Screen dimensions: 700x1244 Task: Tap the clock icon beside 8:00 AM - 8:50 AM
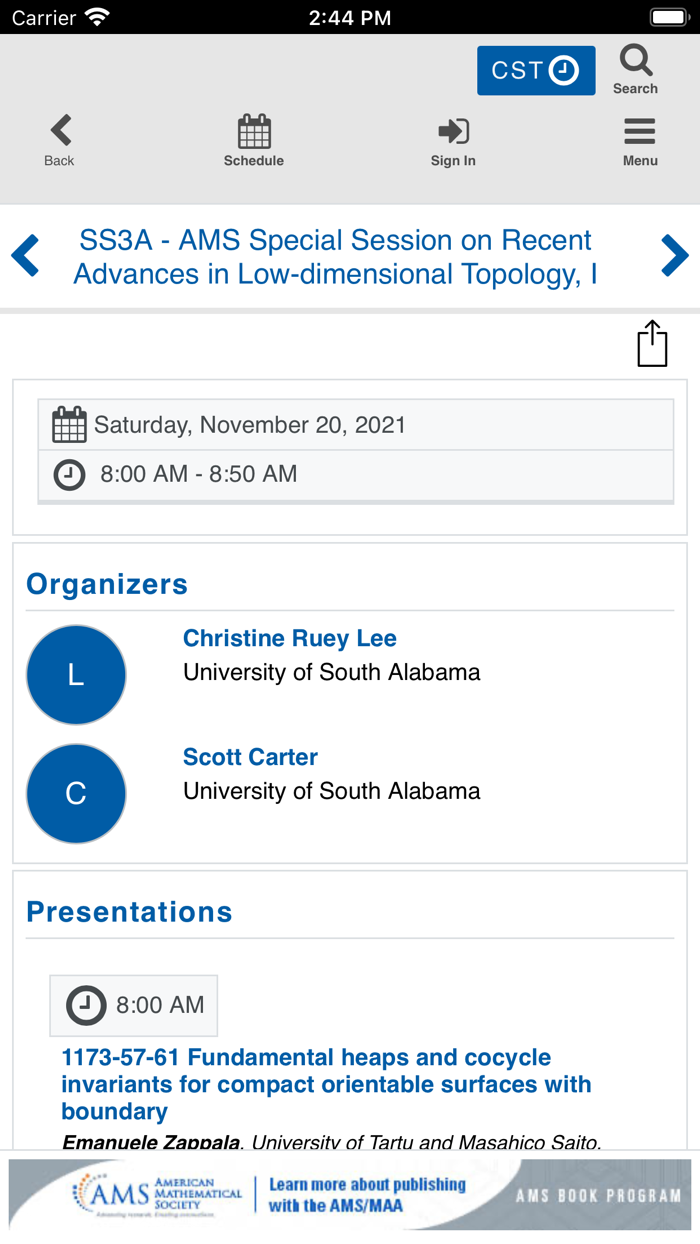click(69, 474)
